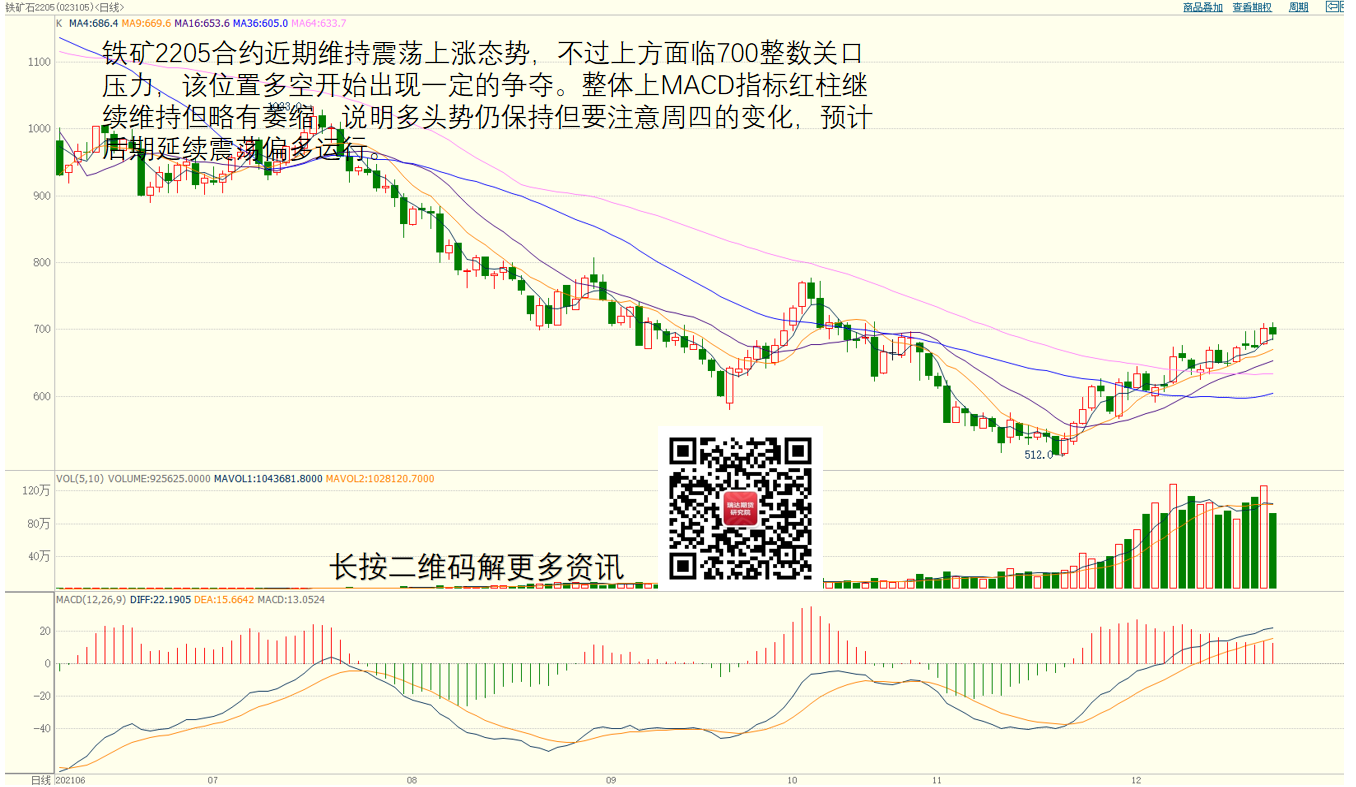The width and height of the screenshot is (1356, 787).
Task: Click the purple MA16:653.6 label
Action: [204, 23]
